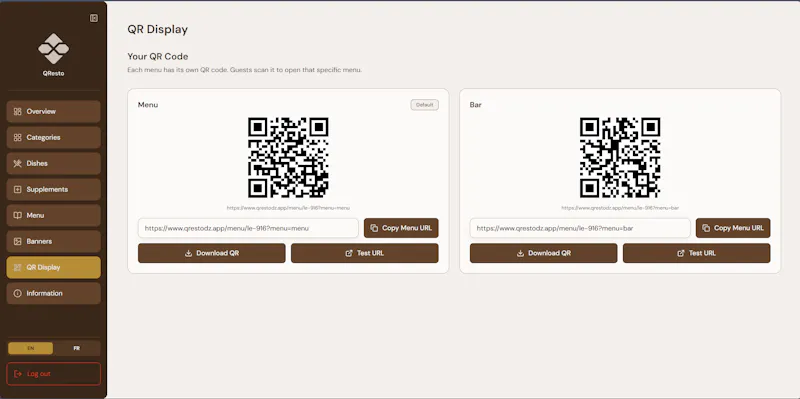Click the QResto diamond logo
The image size is (800, 399).
pos(54,49)
